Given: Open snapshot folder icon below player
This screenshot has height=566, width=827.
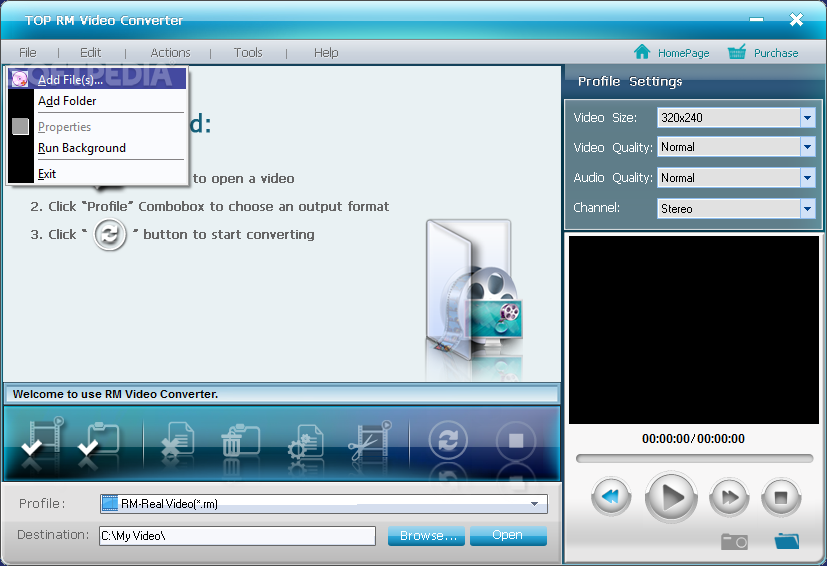Looking at the screenshot, I should pyautogui.click(x=787, y=541).
